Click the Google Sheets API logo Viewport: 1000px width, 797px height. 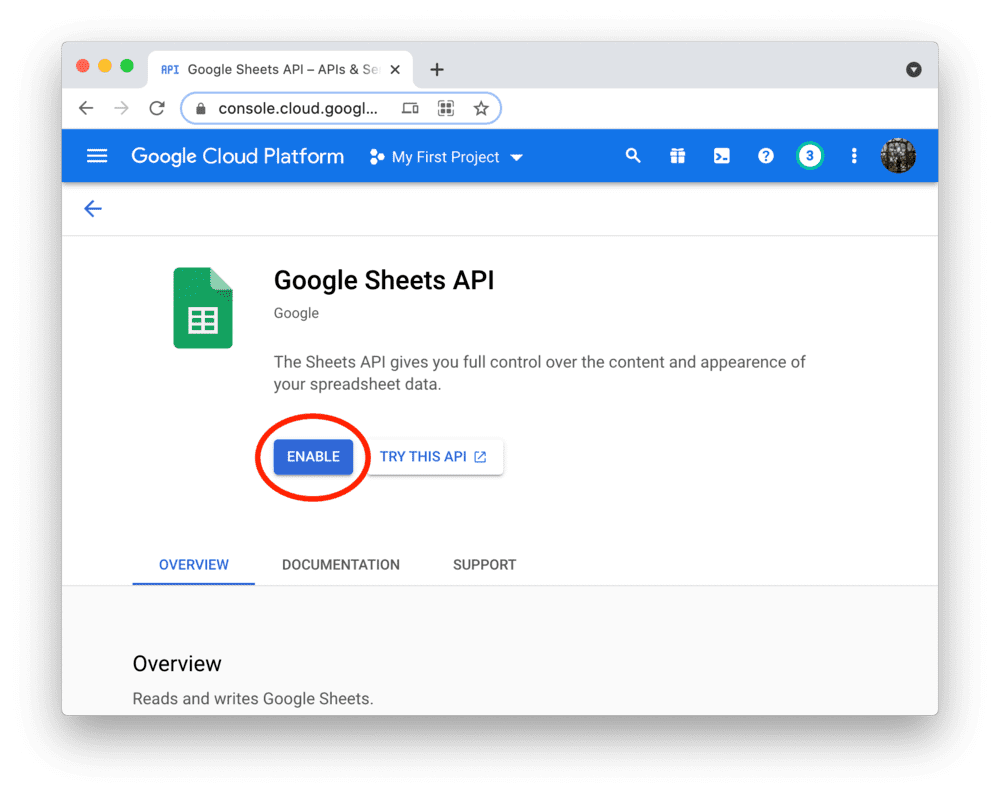coord(203,308)
